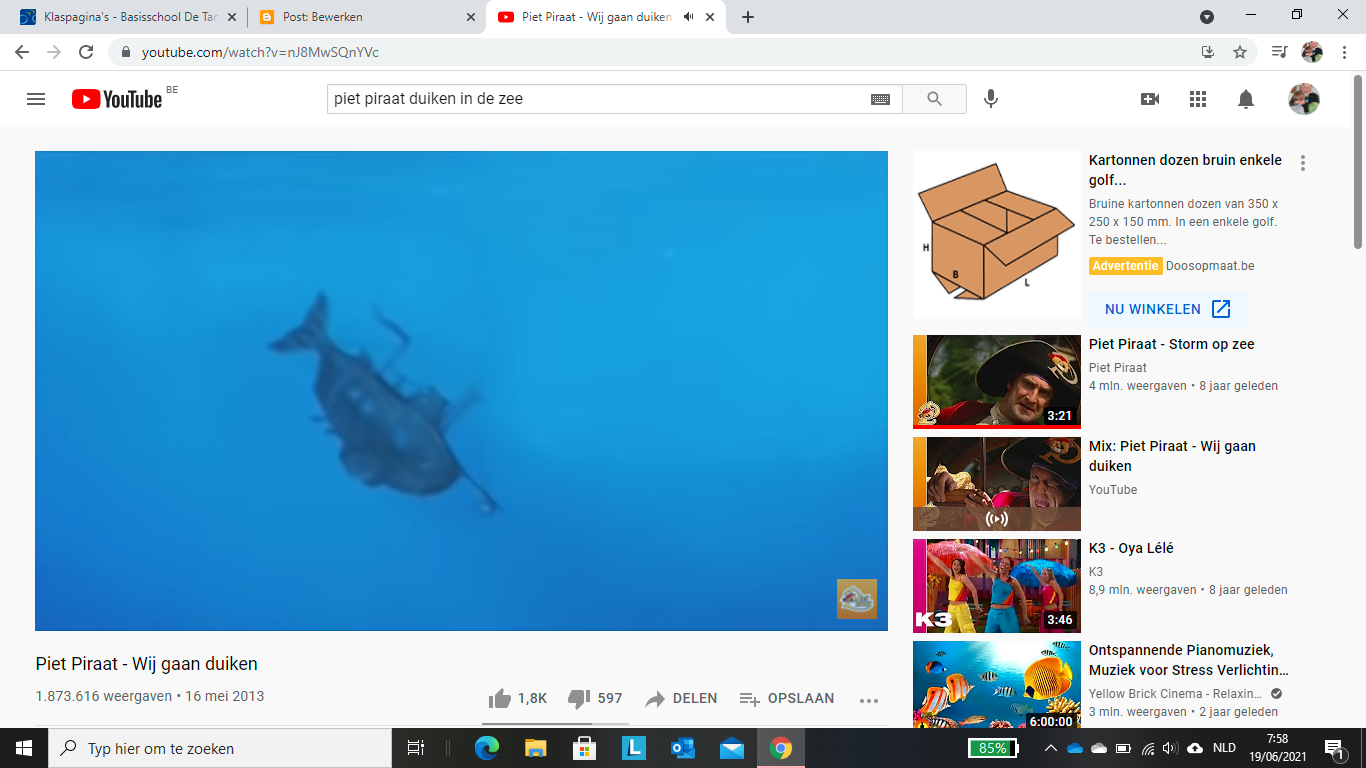Viewport: 1366px width, 768px height.
Task: Open Task View on taskbar
Action: [x=416, y=748]
